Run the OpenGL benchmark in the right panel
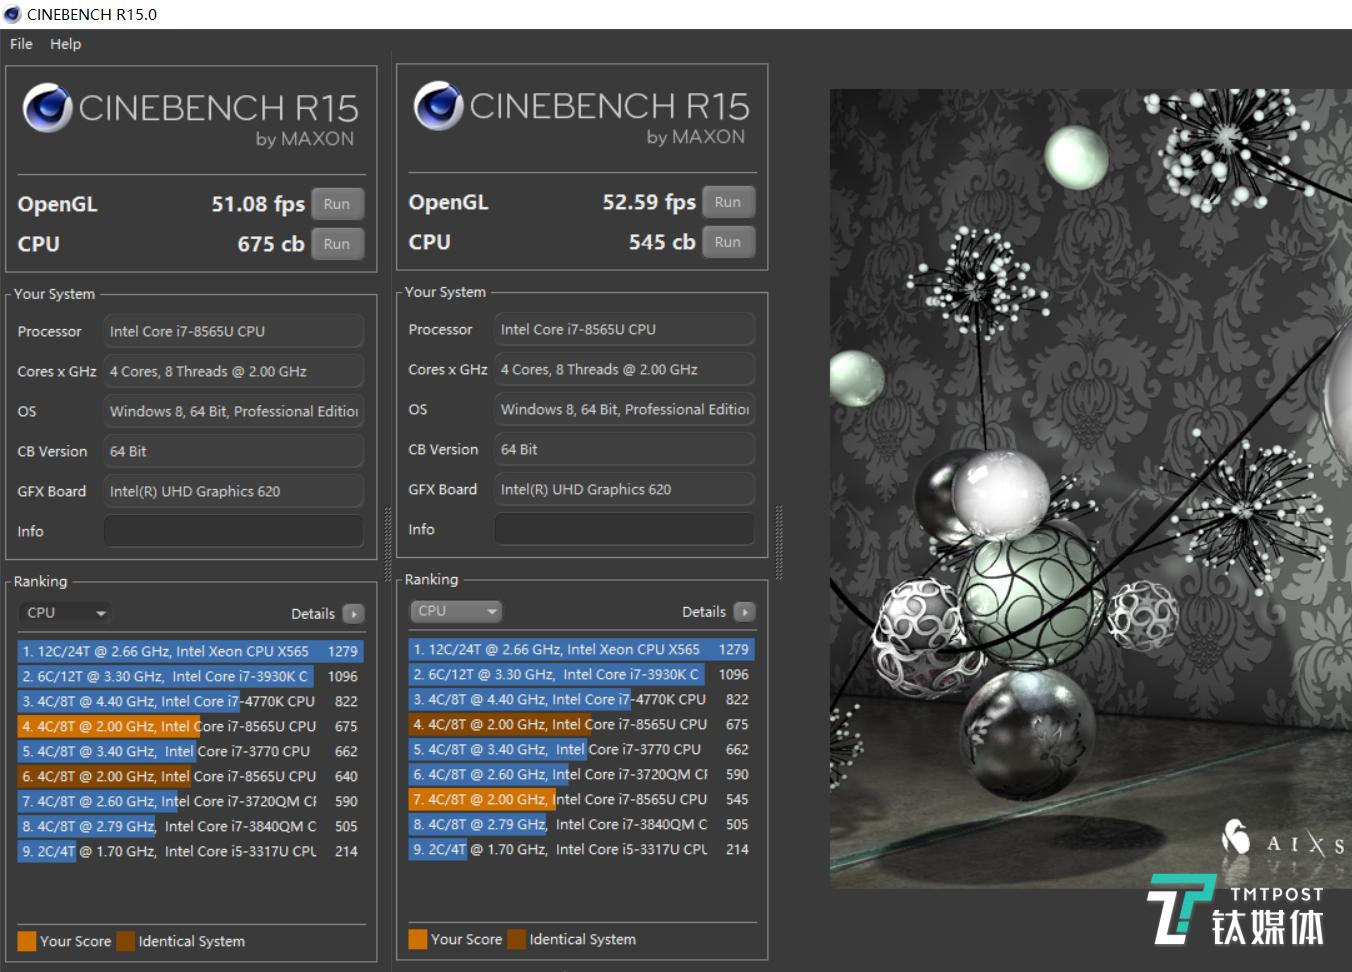The height and width of the screenshot is (972, 1352). coord(728,201)
